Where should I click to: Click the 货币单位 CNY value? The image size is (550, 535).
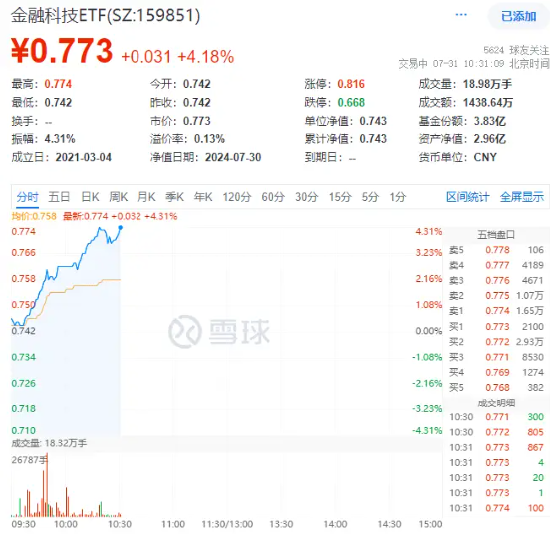point(485,157)
